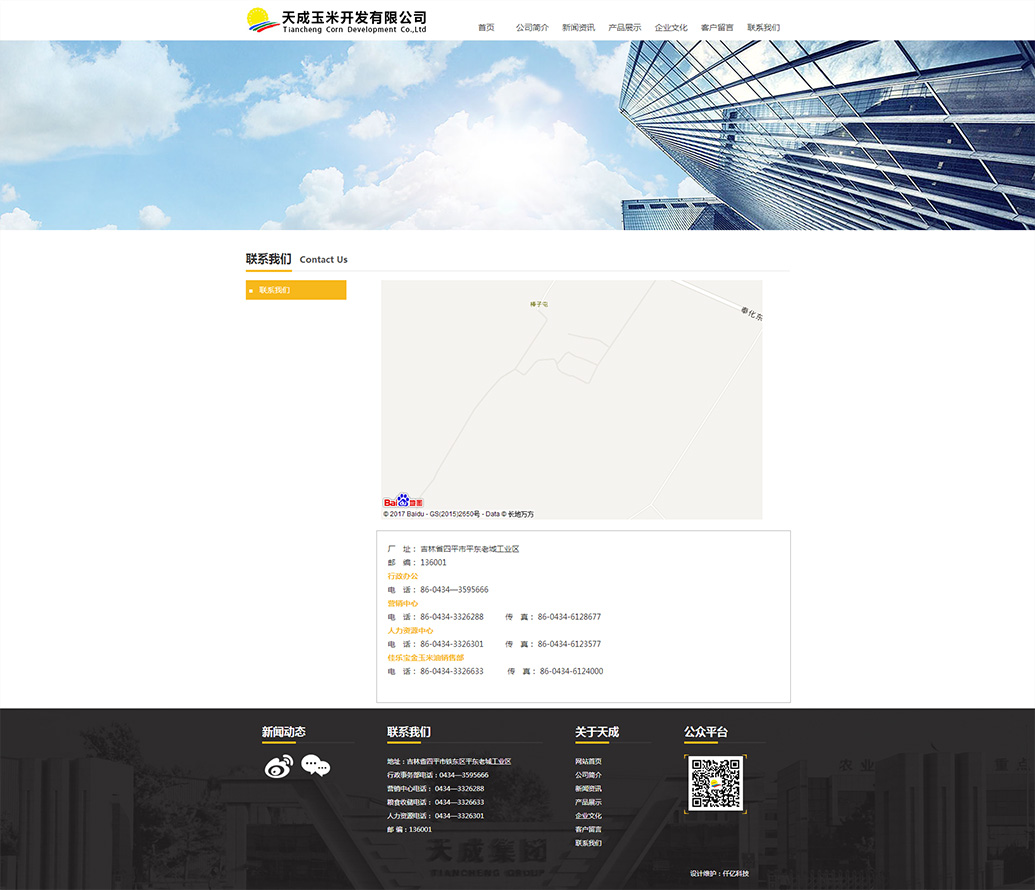Navigate to 企业文化 in top menu
Viewport: 1035px width, 890px height.
pyautogui.click(x=671, y=28)
